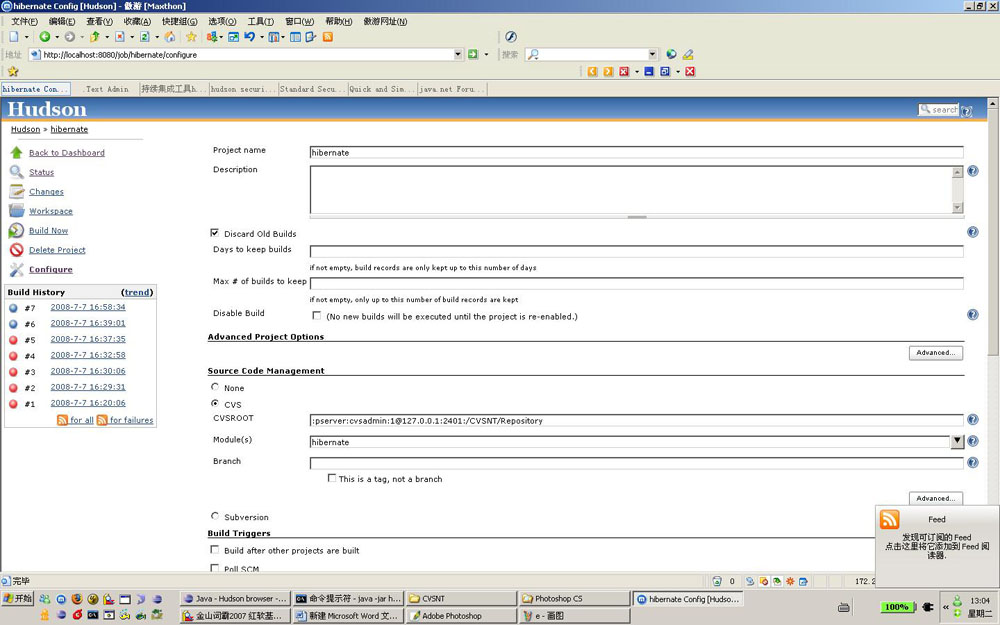Open the help icon for the Branch field
Screen dimensions: 1000x625
click(973, 462)
